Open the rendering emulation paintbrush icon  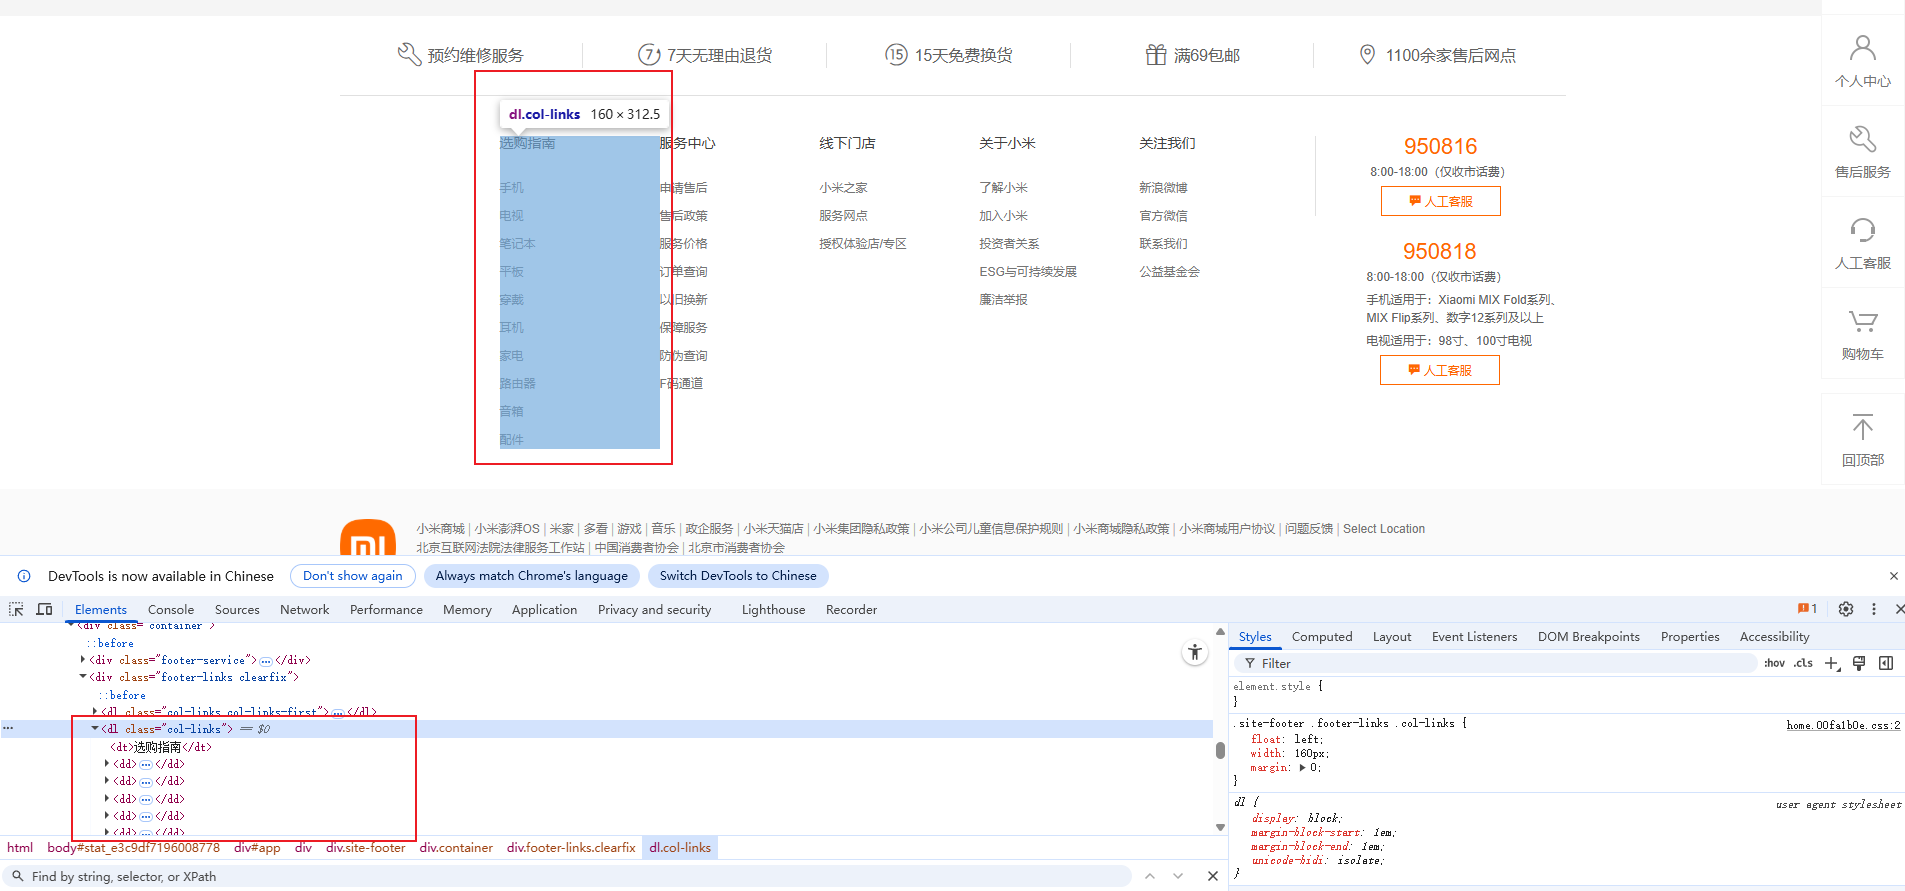[x=1859, y=663]
